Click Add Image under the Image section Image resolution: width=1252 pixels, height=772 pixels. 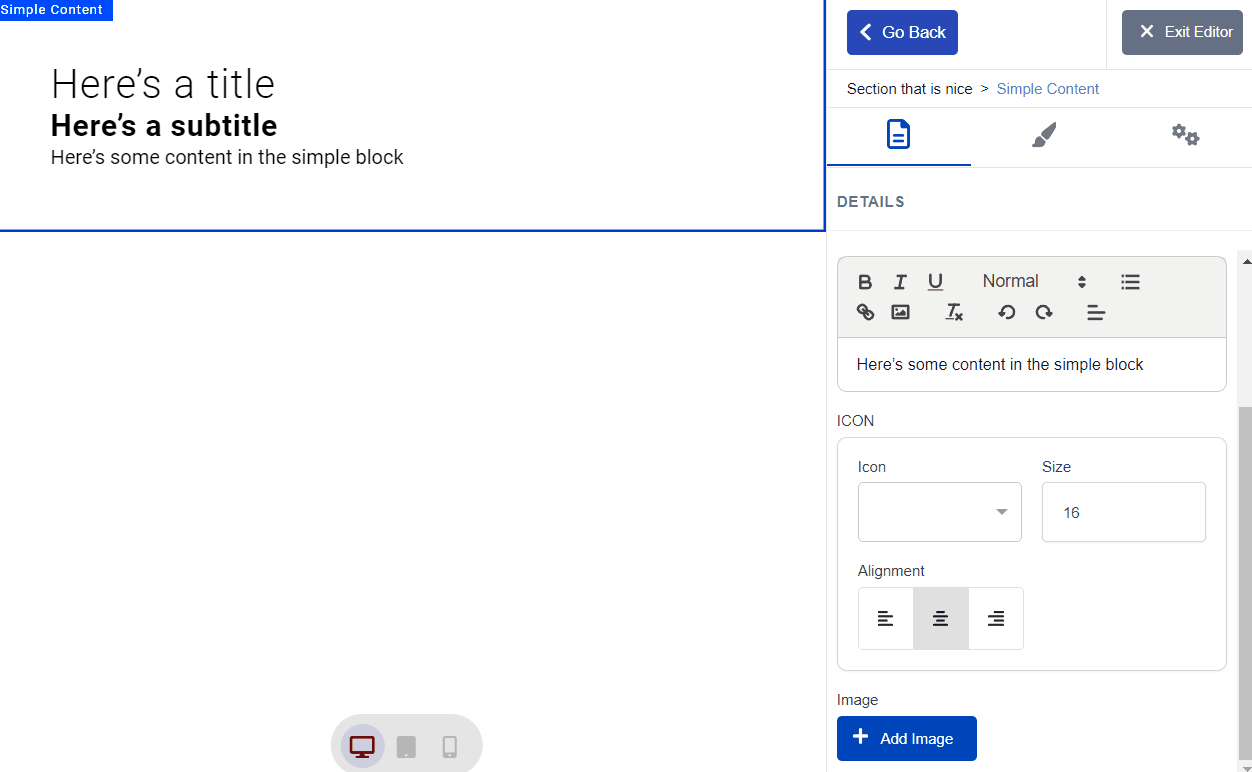coord(906,738)
